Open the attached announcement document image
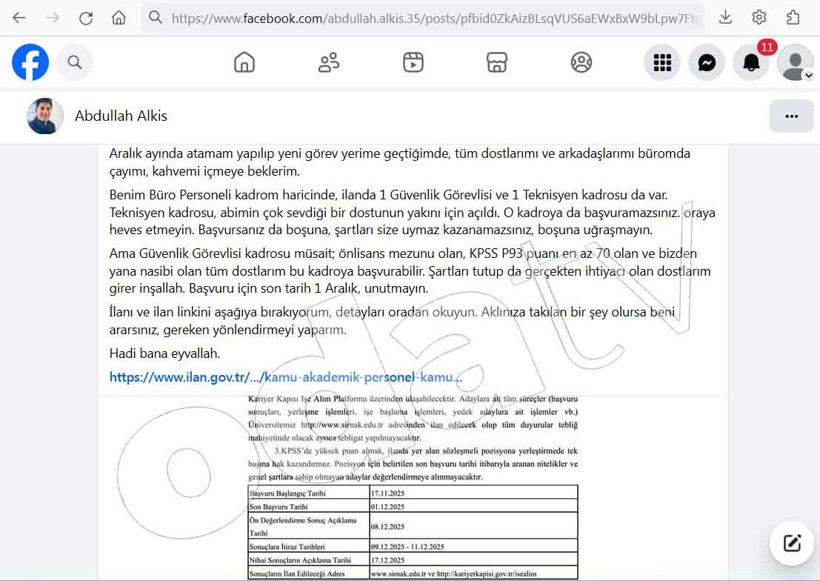Viewport: 820px width, 581px height. tap(412, 487)
